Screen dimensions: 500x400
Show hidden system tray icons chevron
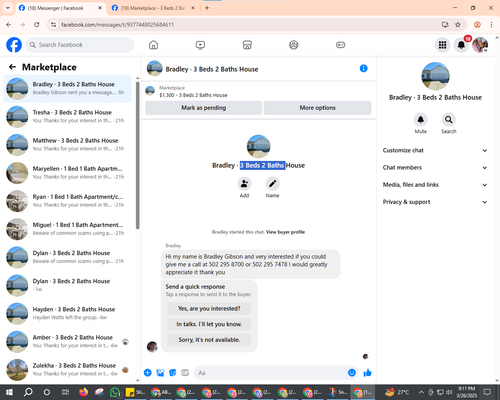pos(421,392)
